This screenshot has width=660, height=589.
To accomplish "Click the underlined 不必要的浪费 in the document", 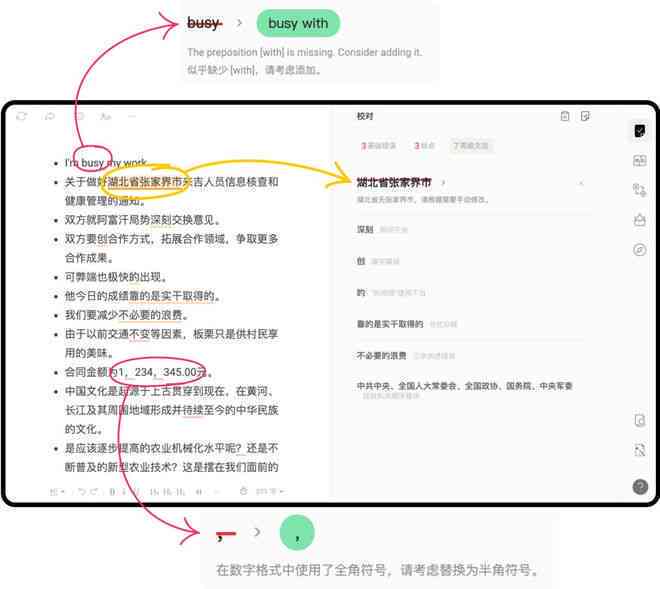I will pyautogui.click(x=151, y=315).
